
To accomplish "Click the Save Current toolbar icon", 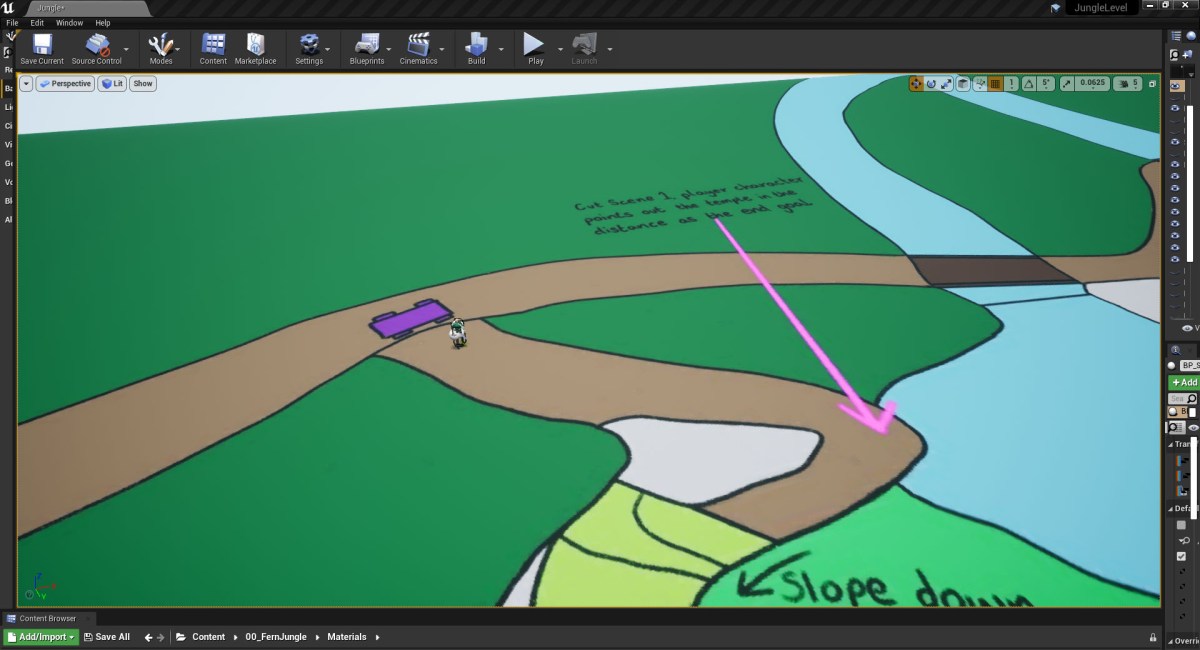I will (42, 48).
